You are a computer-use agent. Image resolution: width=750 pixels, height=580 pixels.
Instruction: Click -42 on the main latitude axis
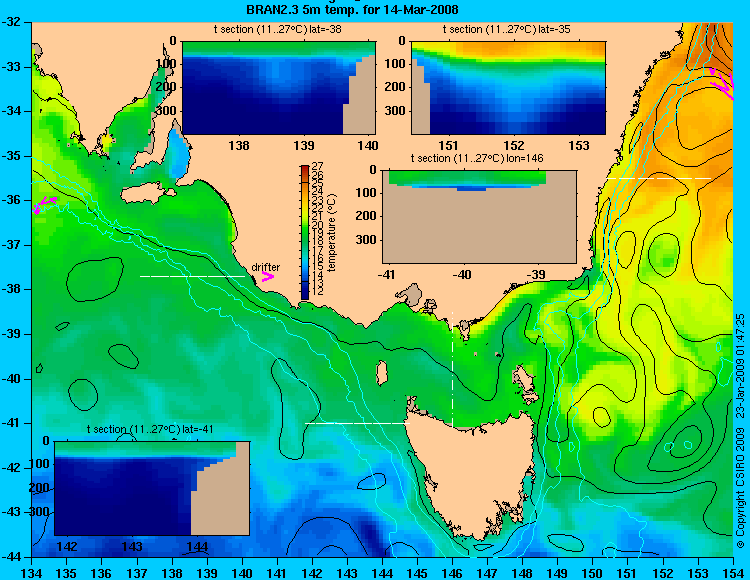(11, 468)
